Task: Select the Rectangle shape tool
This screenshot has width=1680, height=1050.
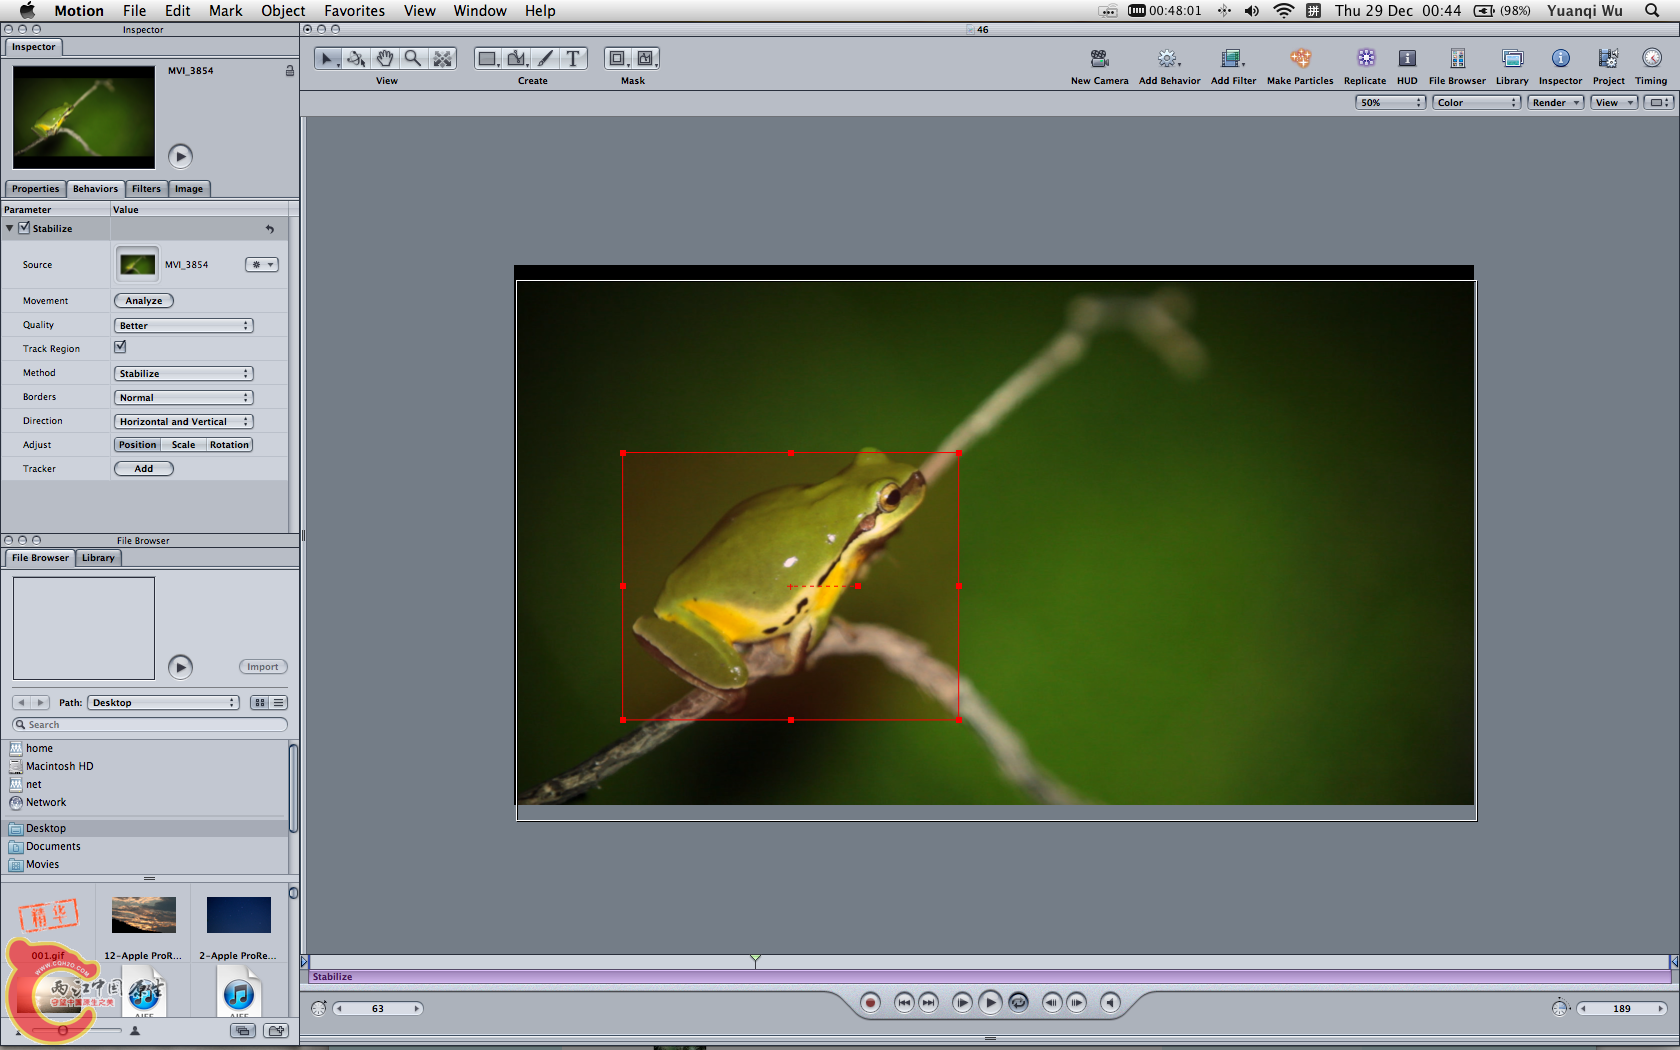Action: pos(487,59)
